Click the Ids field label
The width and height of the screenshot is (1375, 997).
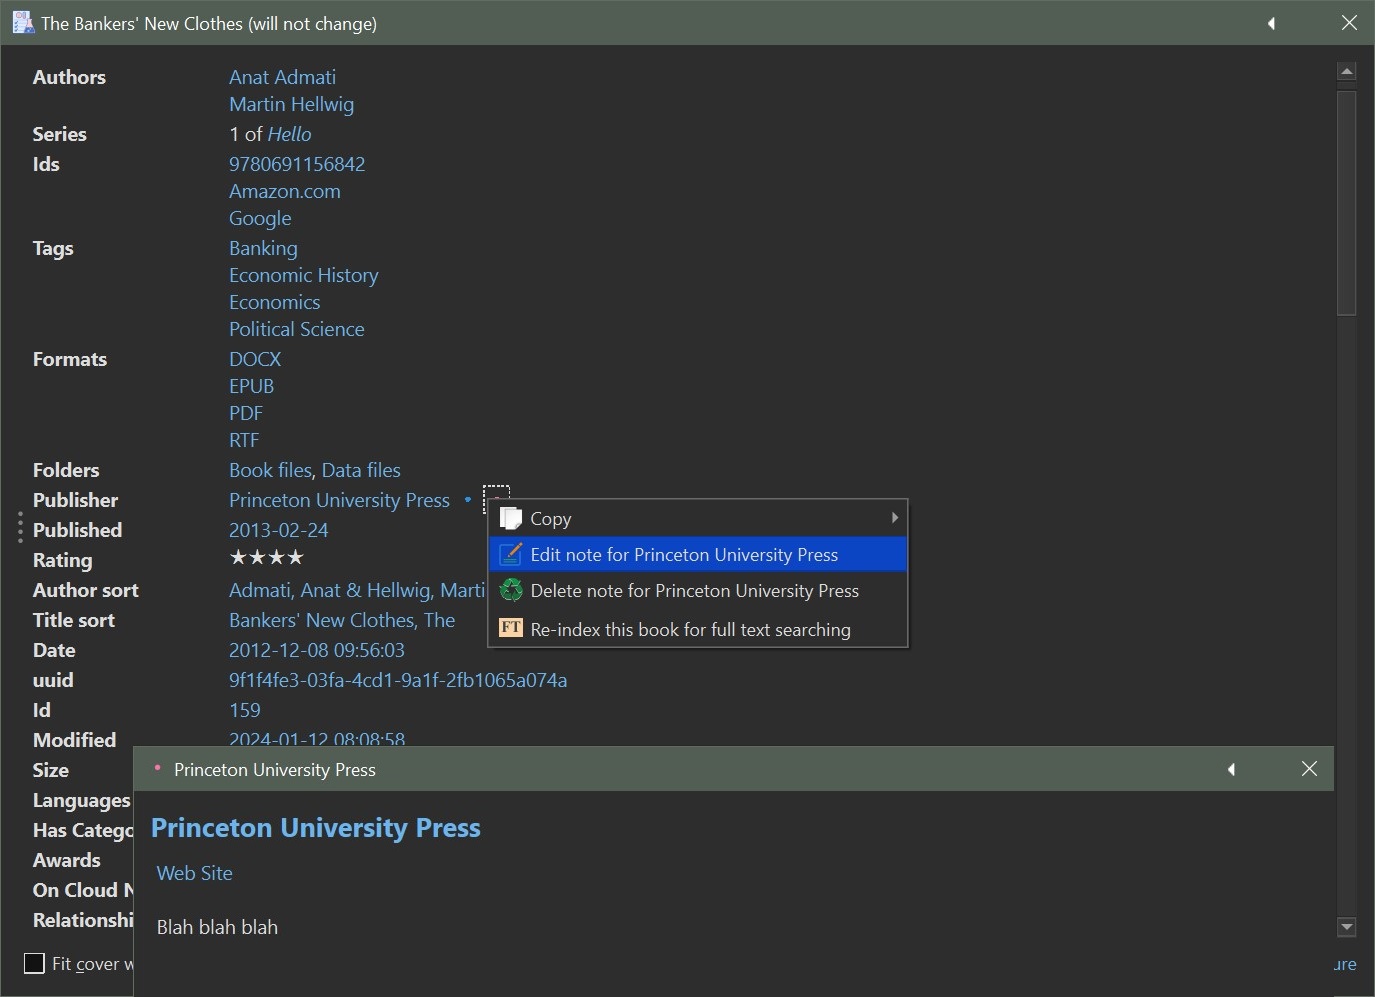pos(46,164)
